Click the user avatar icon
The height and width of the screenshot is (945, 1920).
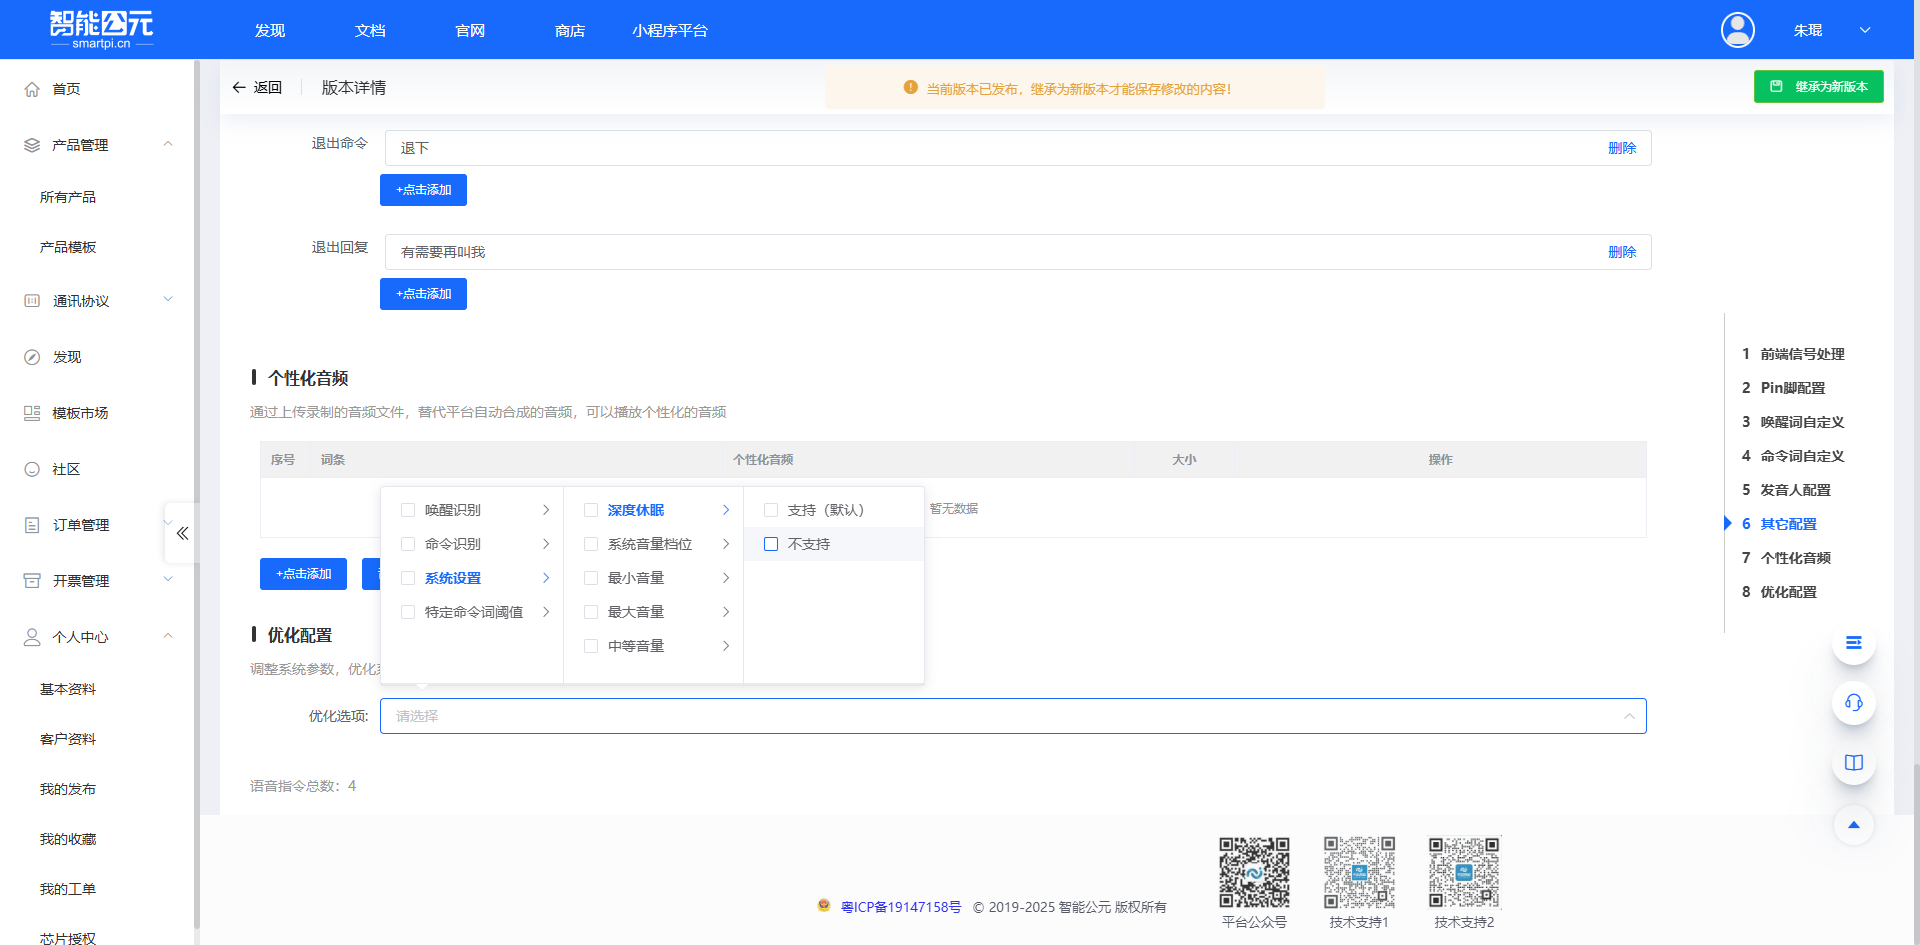(1737, 30)
